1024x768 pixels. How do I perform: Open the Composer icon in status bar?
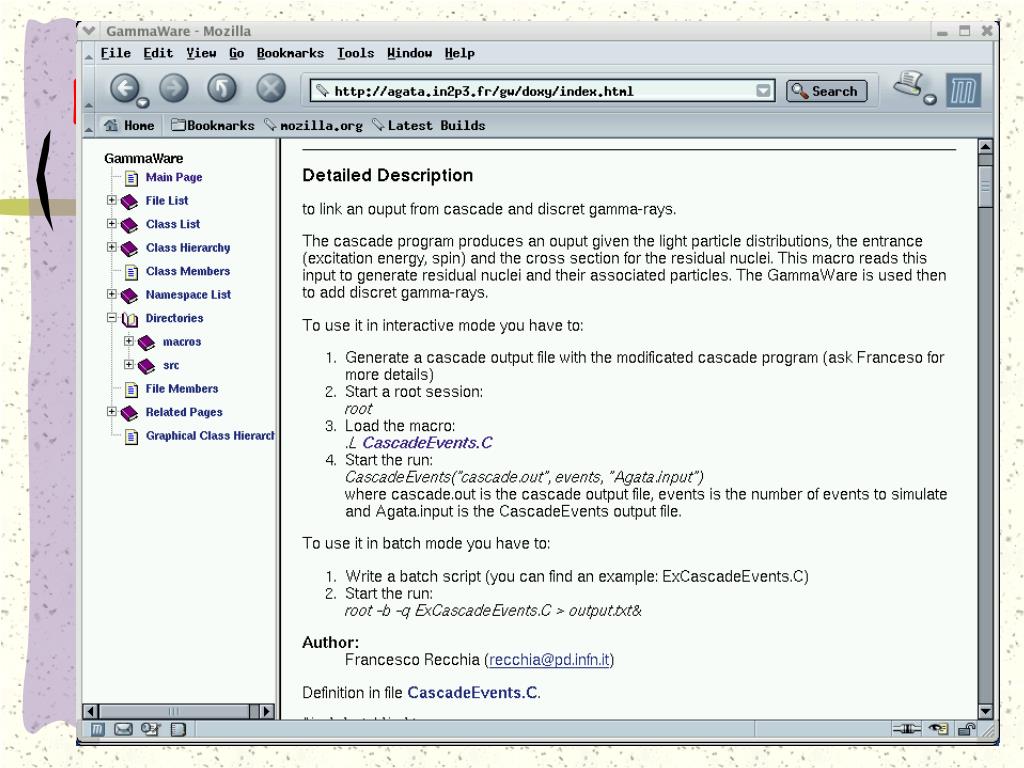point(150,729)
